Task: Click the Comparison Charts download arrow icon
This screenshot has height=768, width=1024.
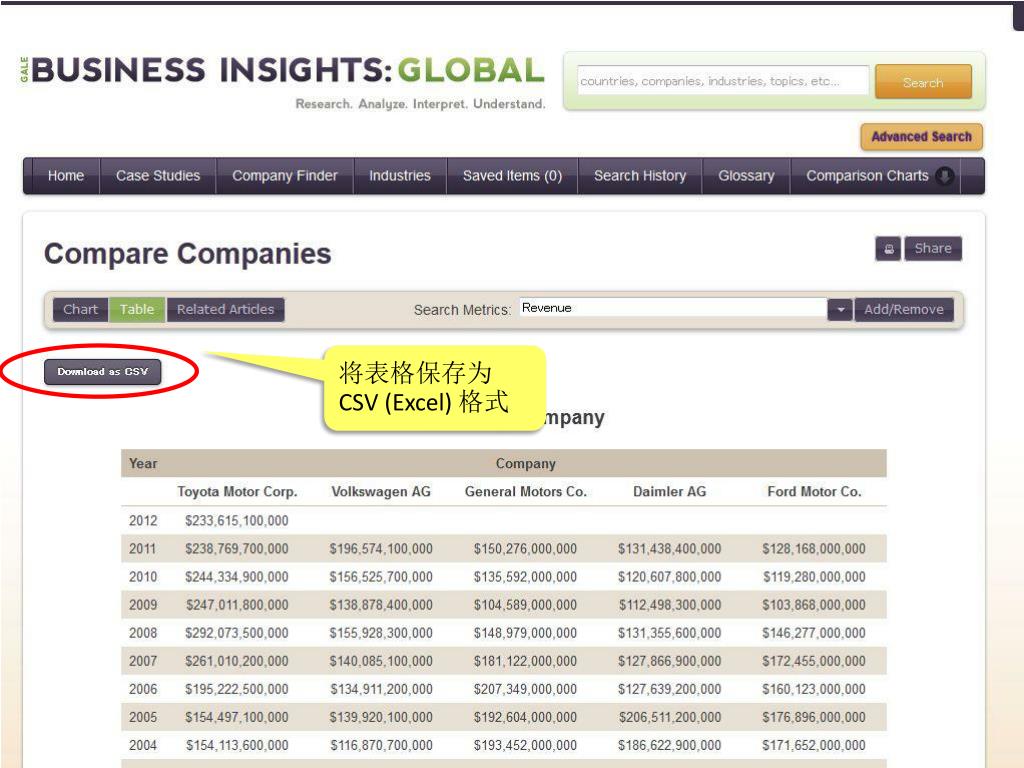Action: point(944,176)
